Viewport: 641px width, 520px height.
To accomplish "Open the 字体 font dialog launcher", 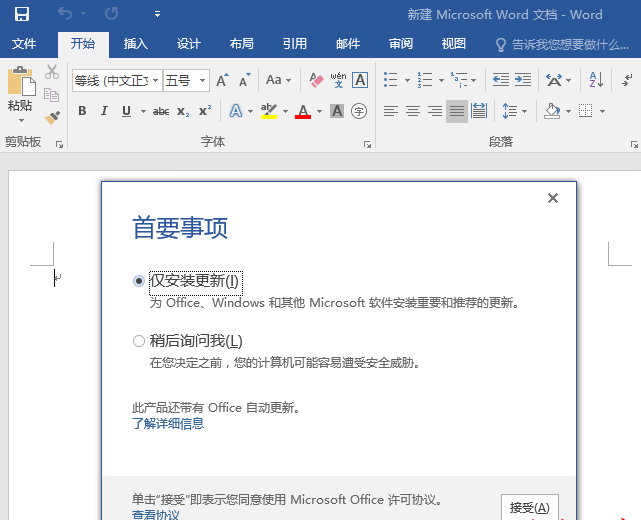I will pos(367,145).
